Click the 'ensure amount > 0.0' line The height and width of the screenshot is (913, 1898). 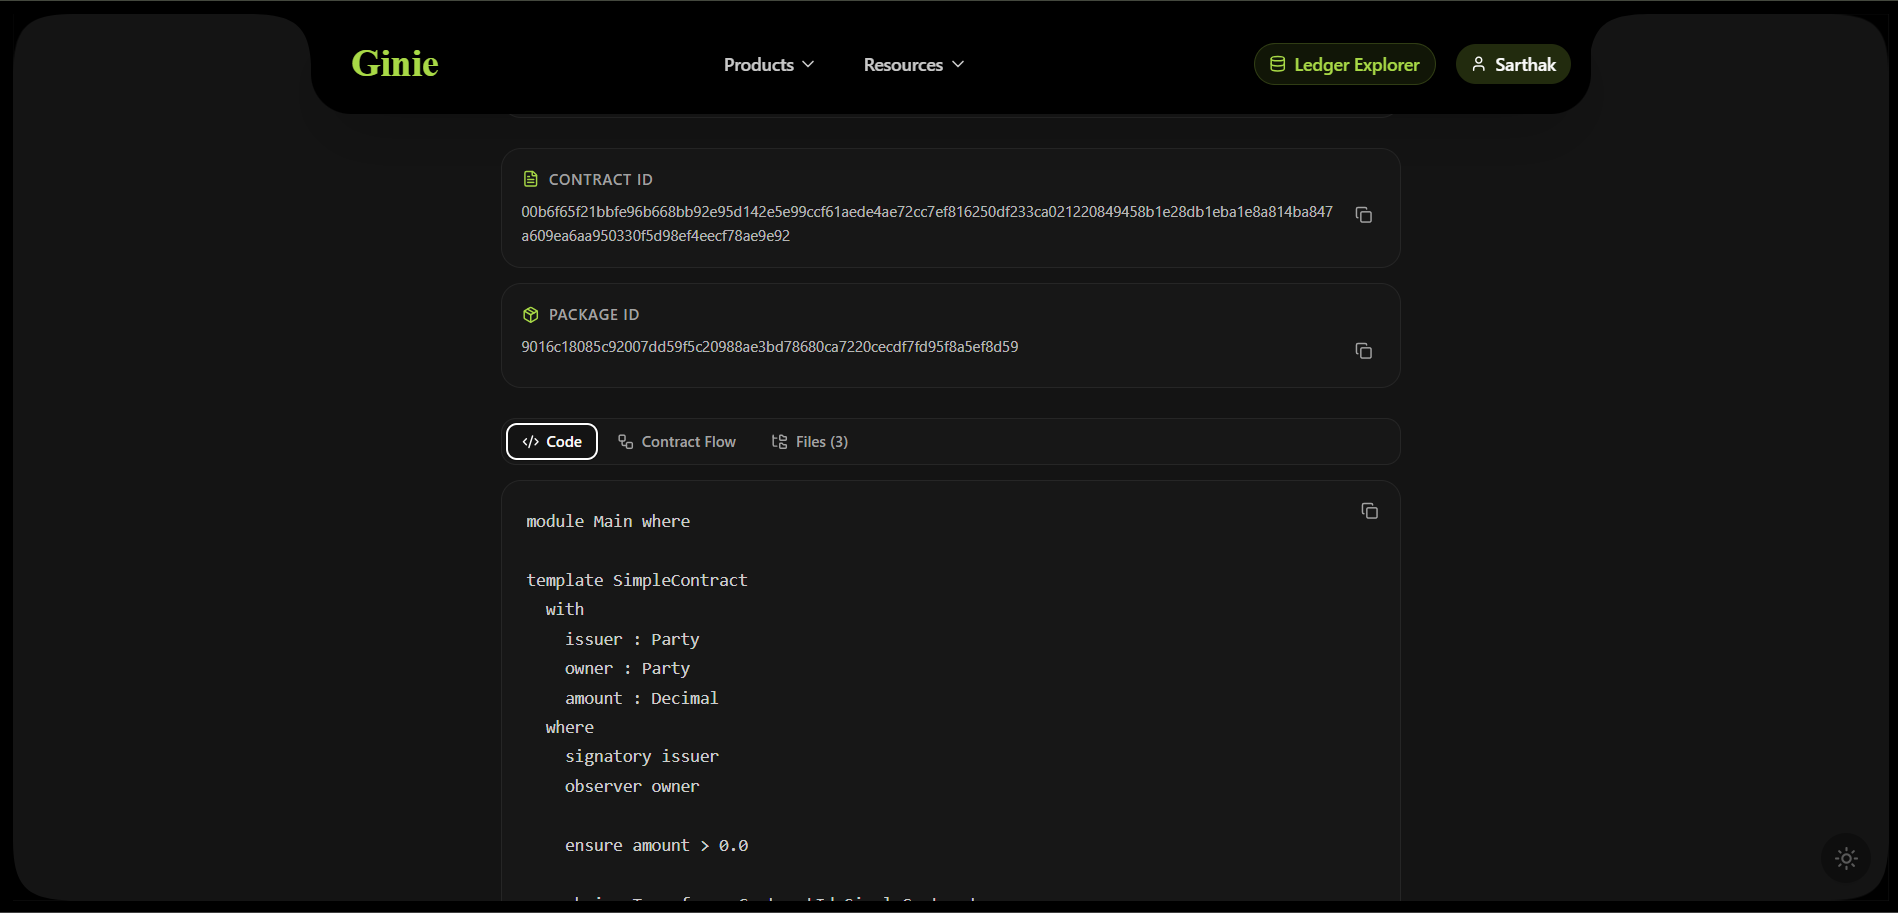(656, 845)
